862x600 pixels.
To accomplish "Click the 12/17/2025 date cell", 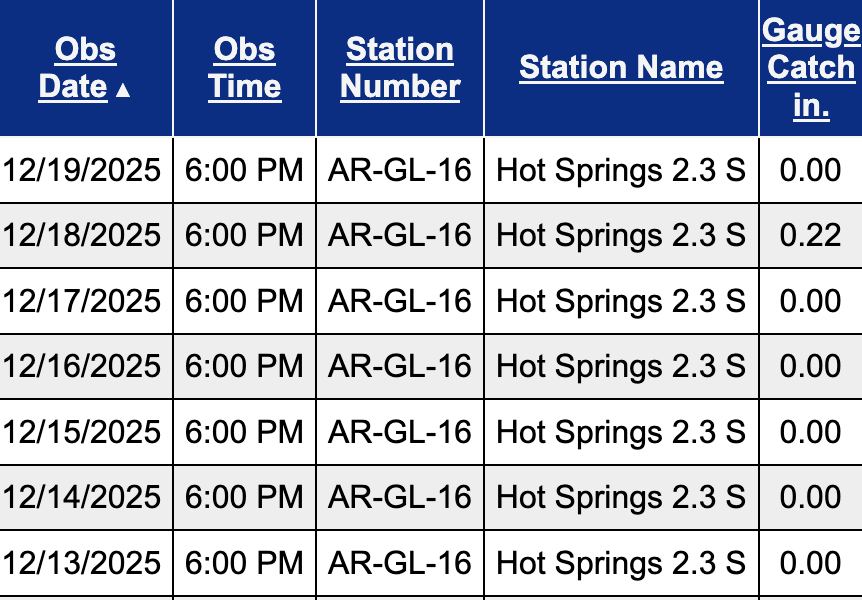I will pos(81,301).
